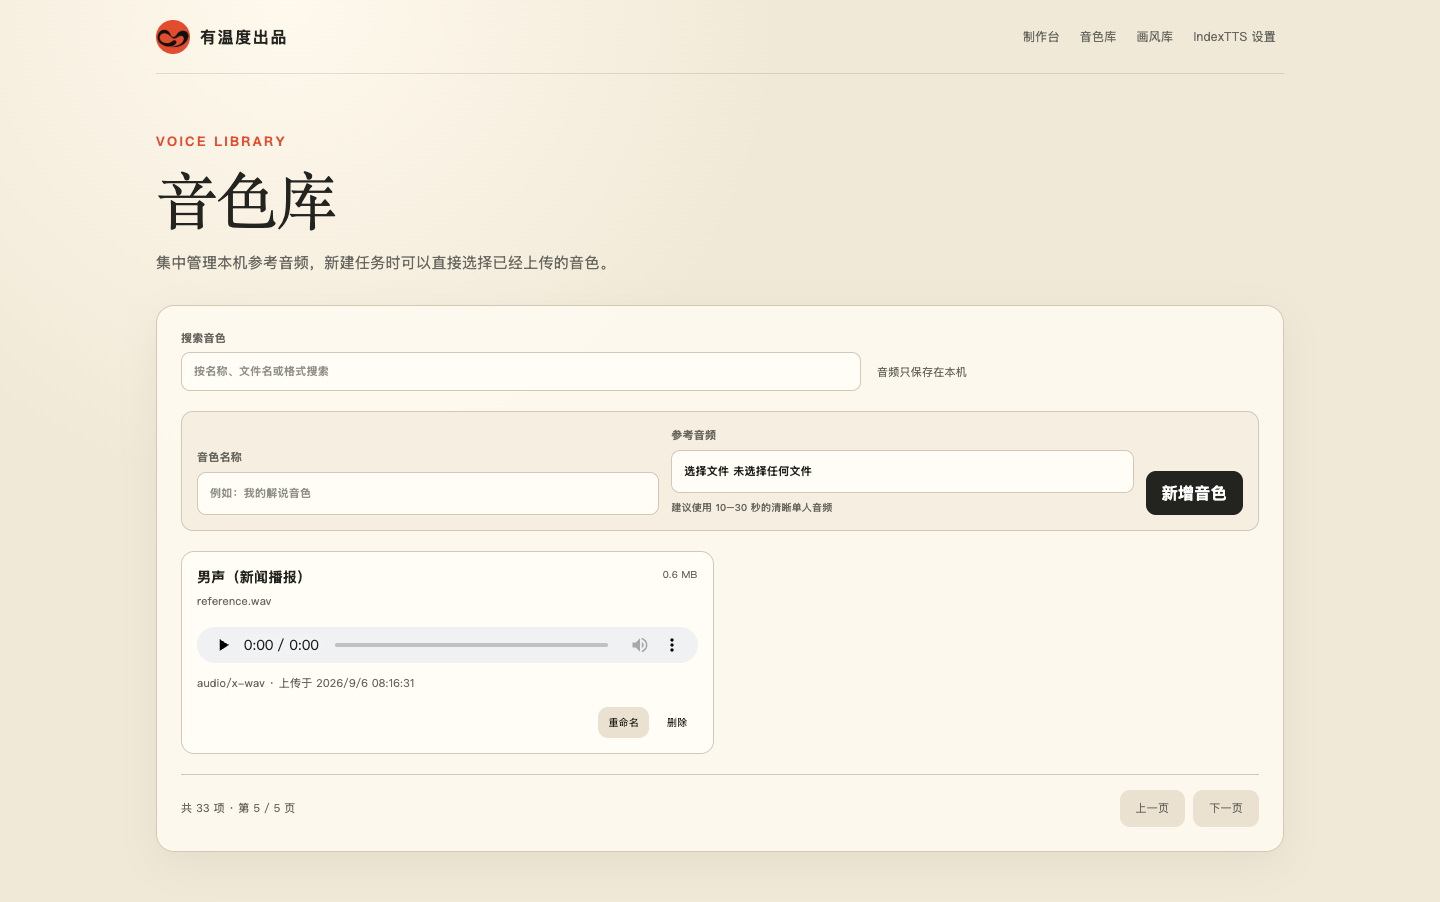Open IndexTTS 设置 page
Viewport: 1440px width, 902px height.
coord(1234,37)
